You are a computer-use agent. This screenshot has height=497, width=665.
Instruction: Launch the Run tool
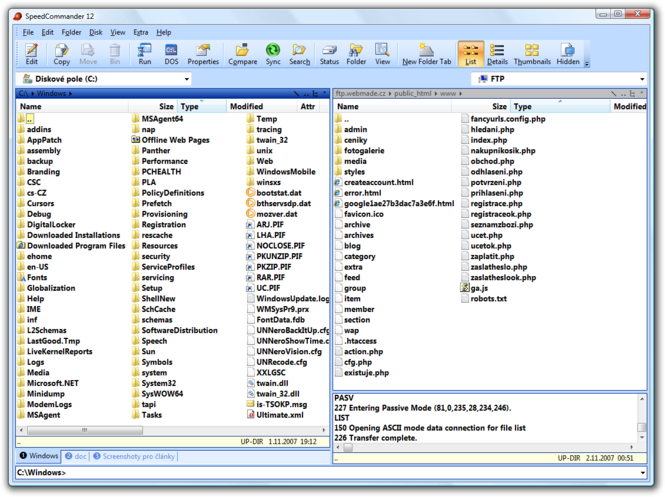[x=145, y=54]
